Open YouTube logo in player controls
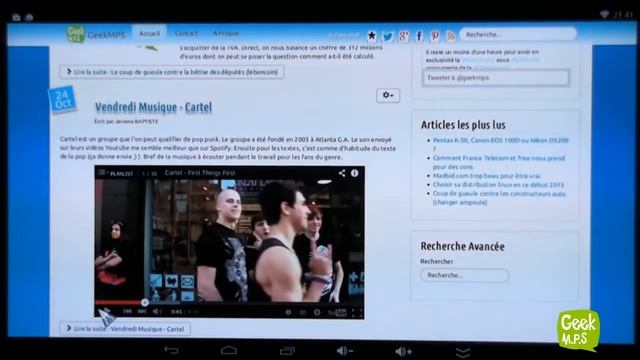This screenshot has width=640, height=360. (337, 313)
